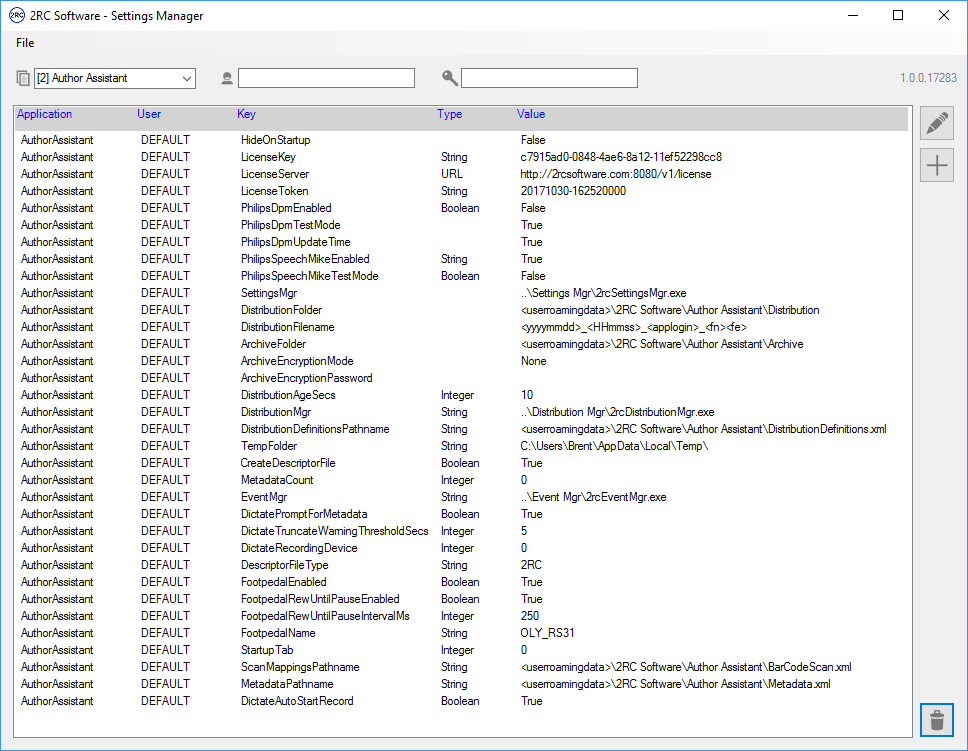968x751 pixels.
Task: Click the 2RC Software logo in title bar
Action: click(x=17, y=15)
